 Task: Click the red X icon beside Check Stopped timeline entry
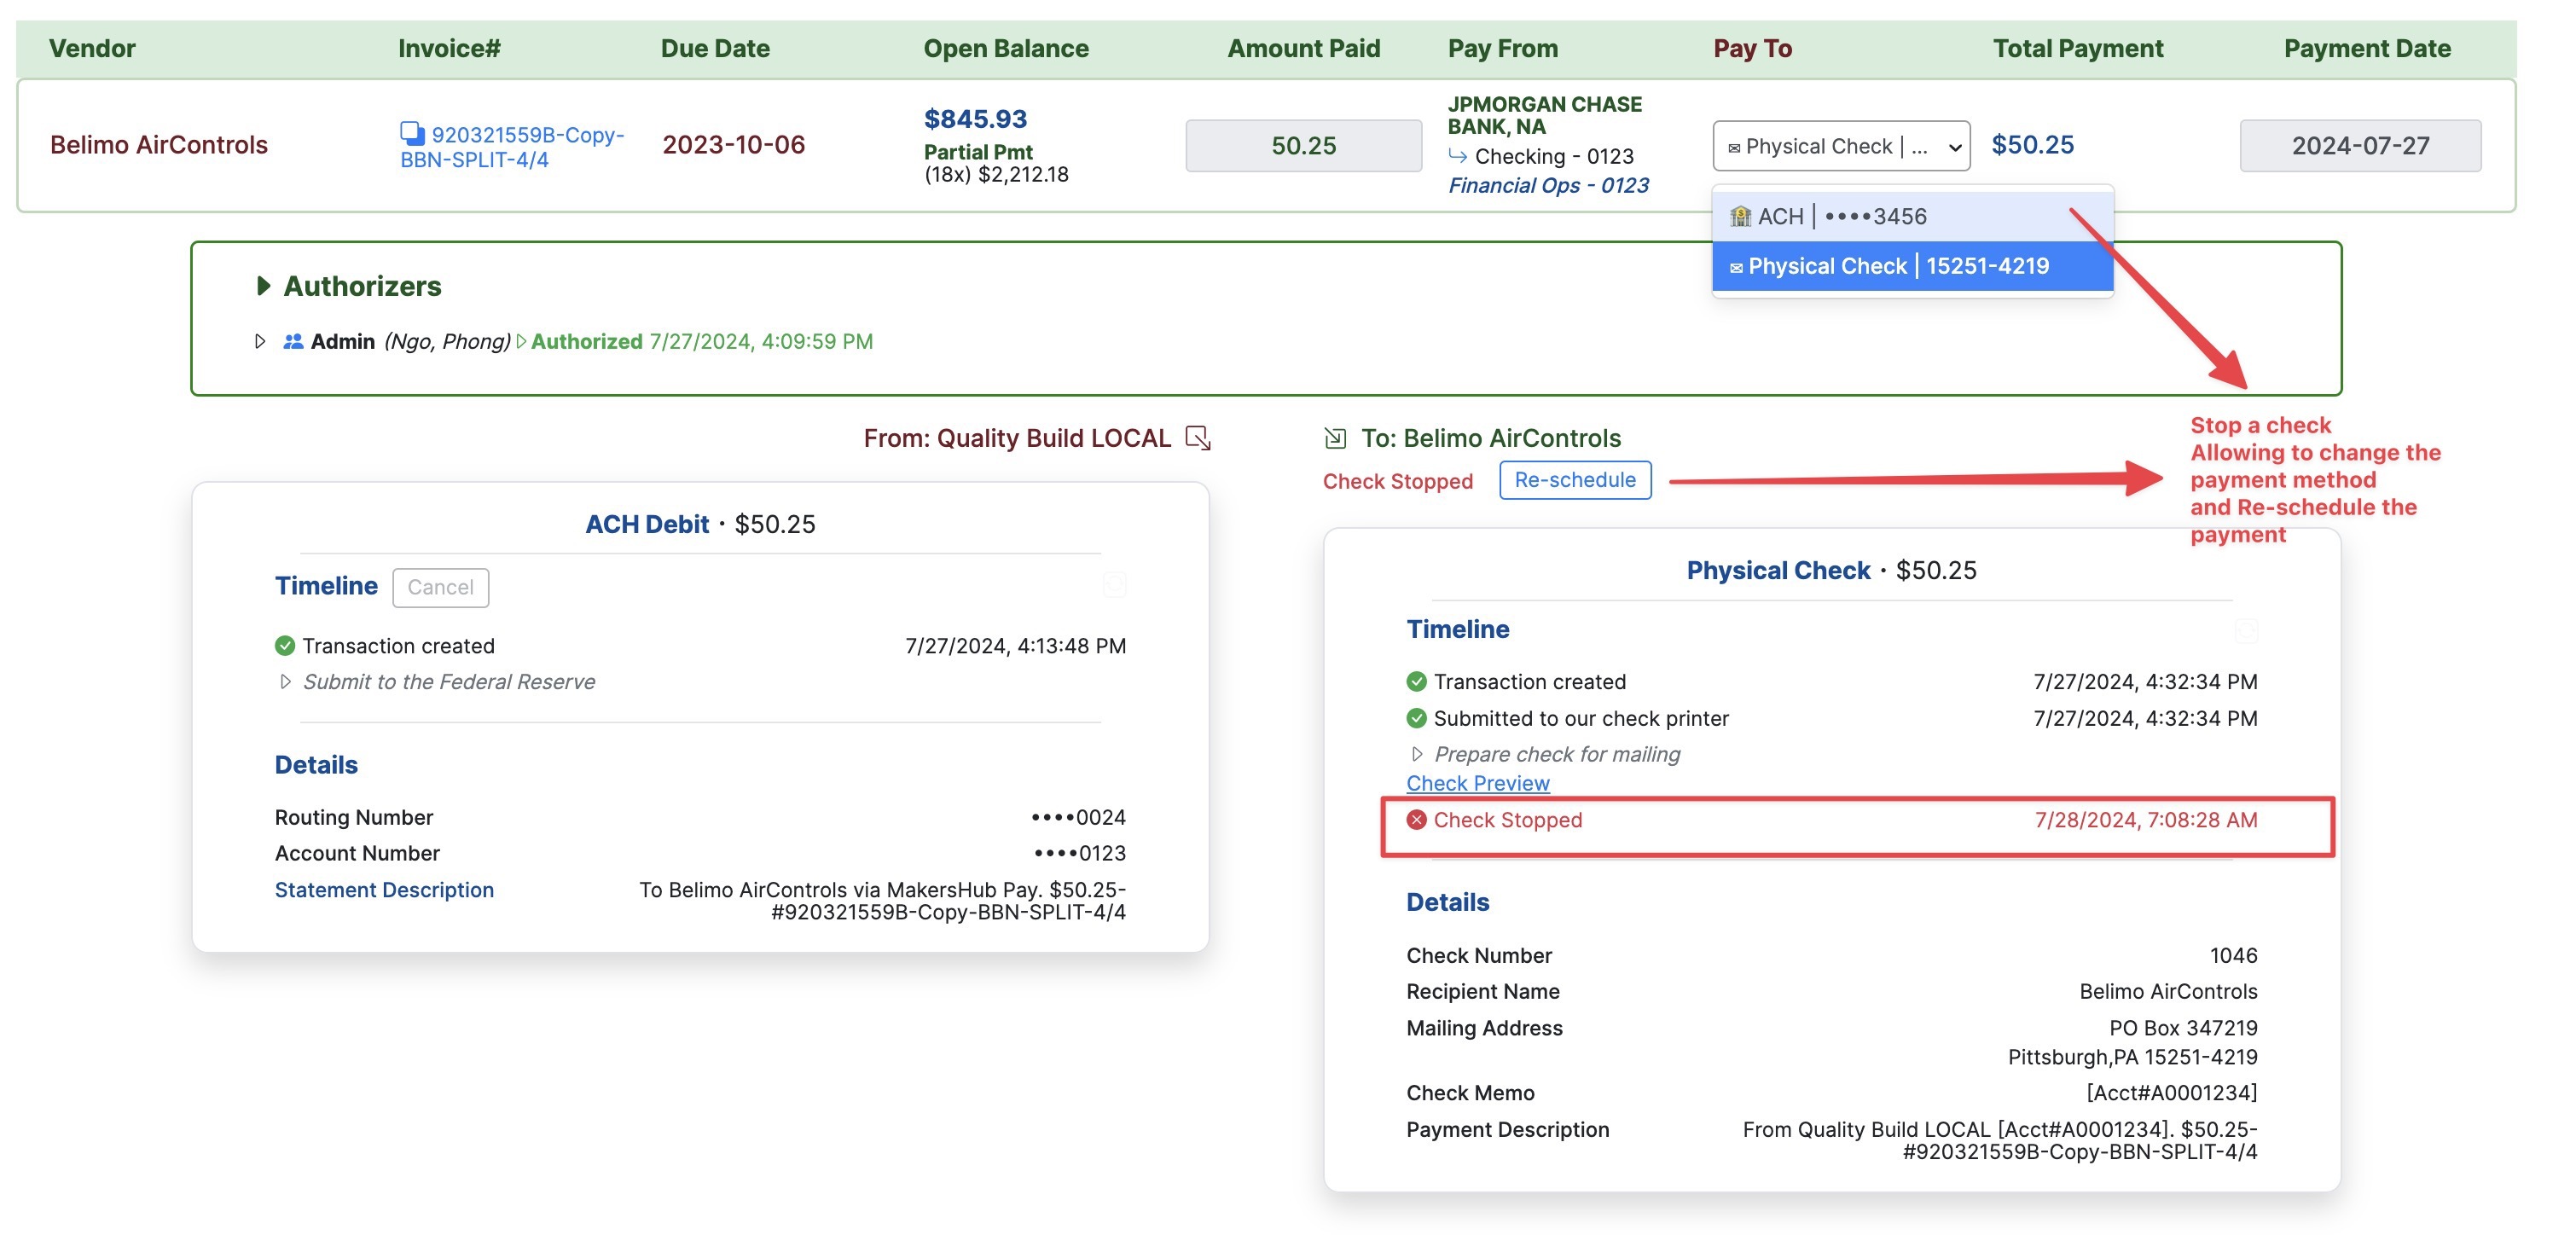[x=1416, y=820]
